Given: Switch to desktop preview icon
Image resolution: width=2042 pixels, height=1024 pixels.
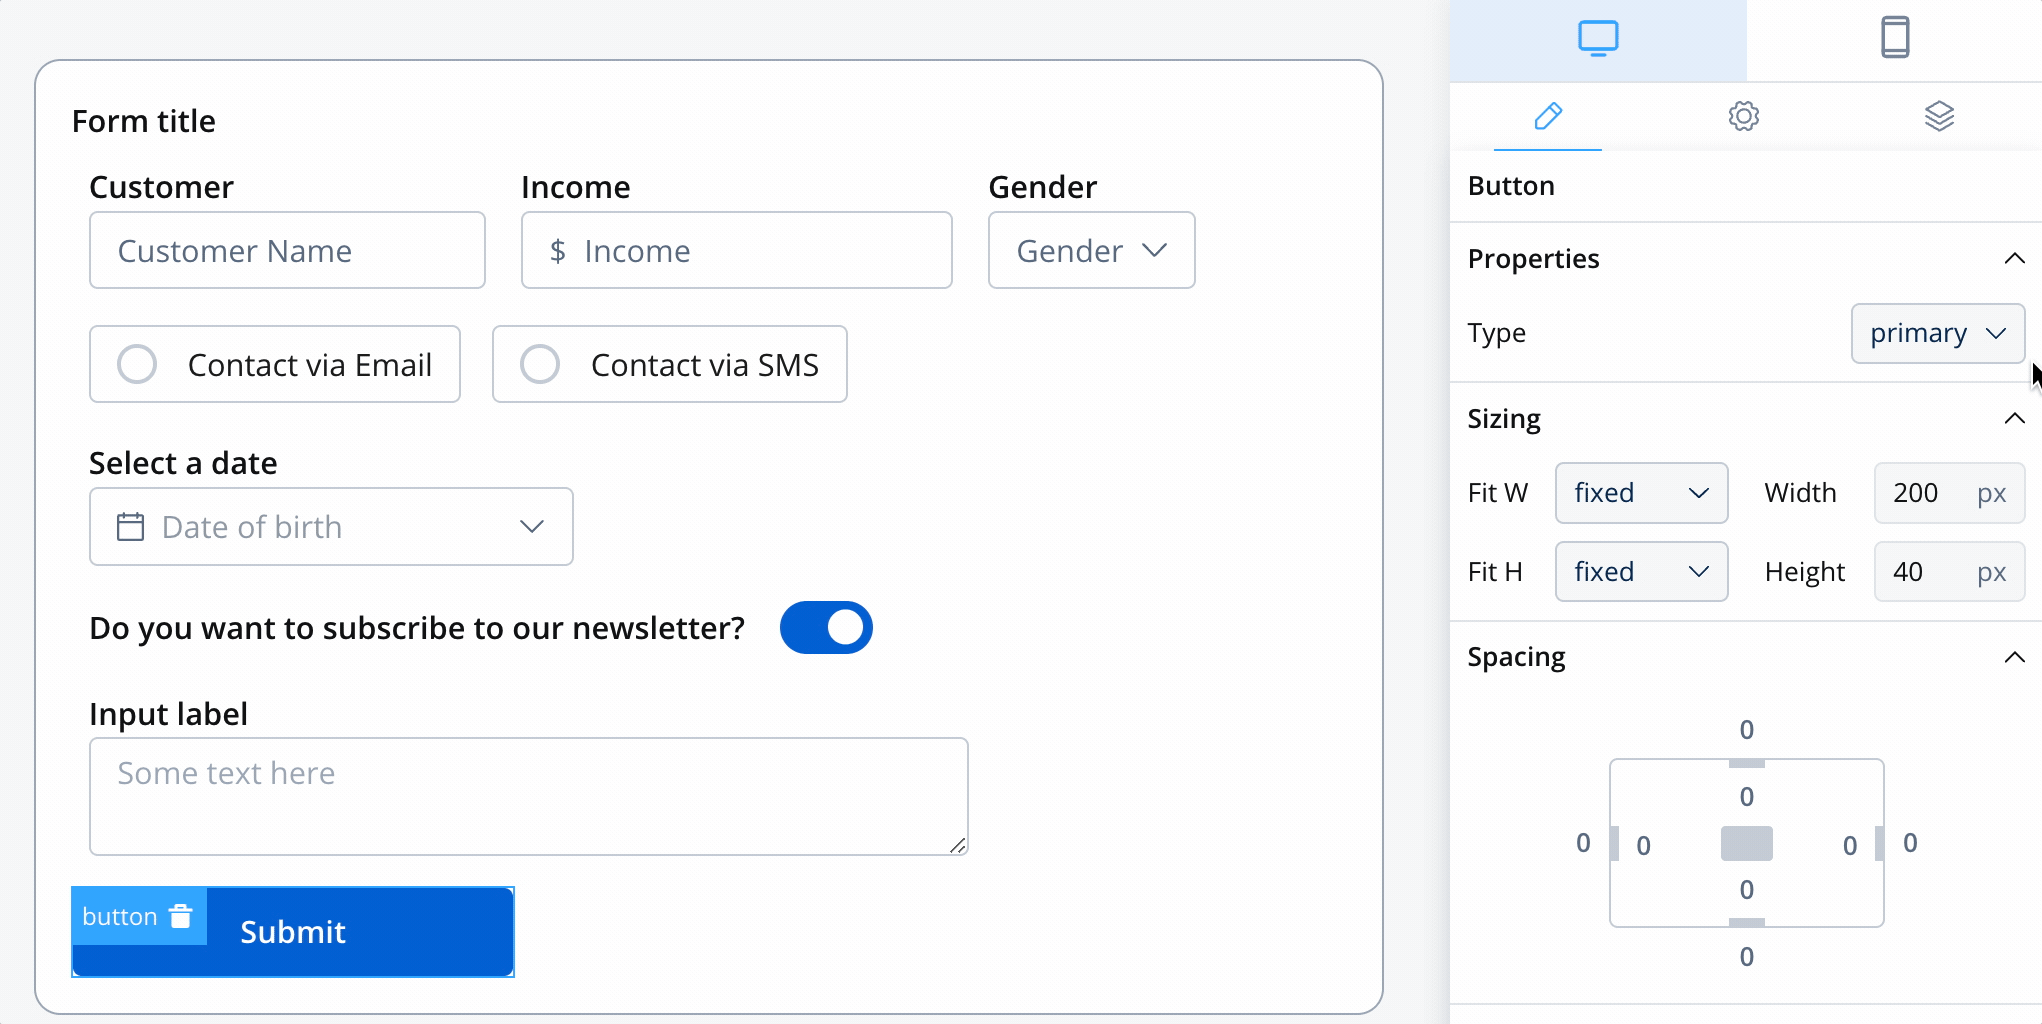Looking at the screenshot, I should (x=1598, y=39).
